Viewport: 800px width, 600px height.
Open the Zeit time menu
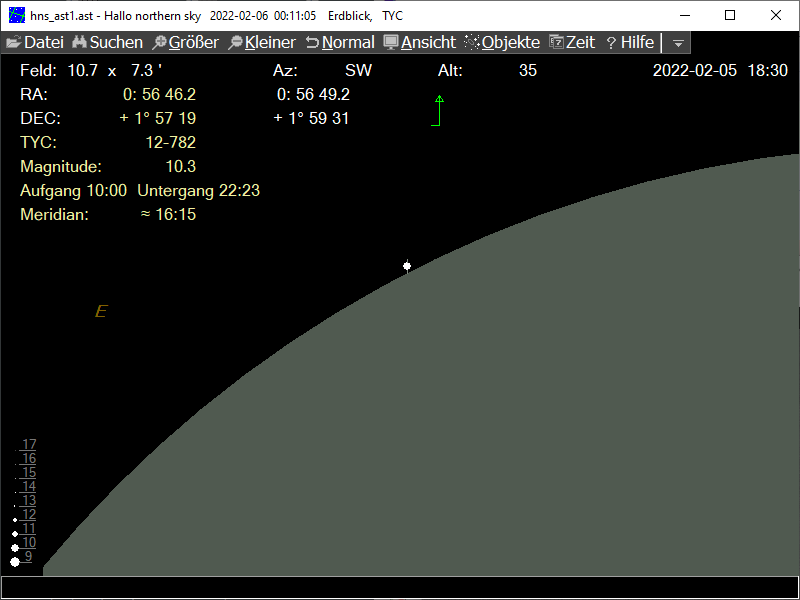click(x=572, y=43)
